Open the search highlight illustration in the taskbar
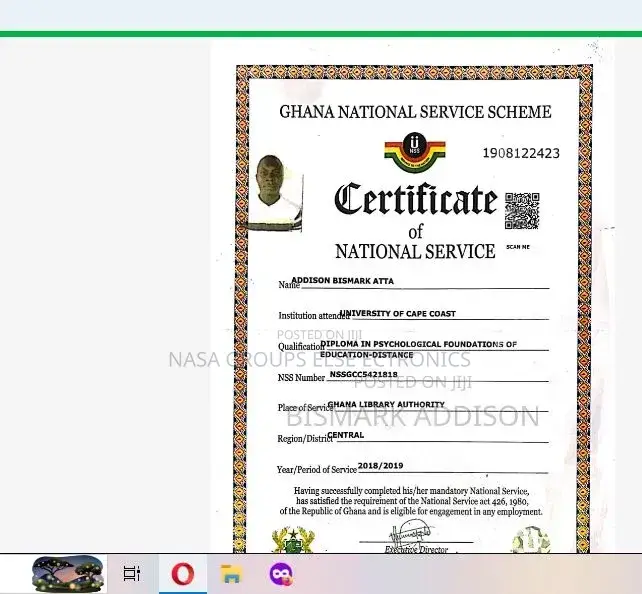Screen dimensions: 642x594 click(x=68, y=574)
